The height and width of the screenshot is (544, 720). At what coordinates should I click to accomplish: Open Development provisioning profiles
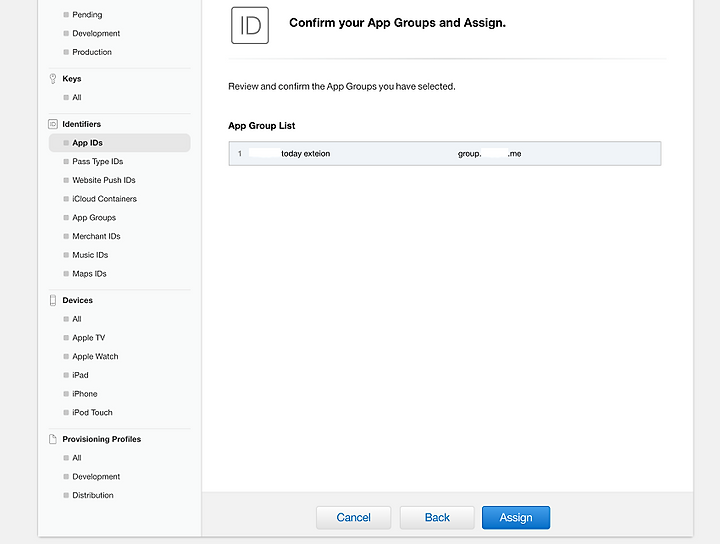96,477
